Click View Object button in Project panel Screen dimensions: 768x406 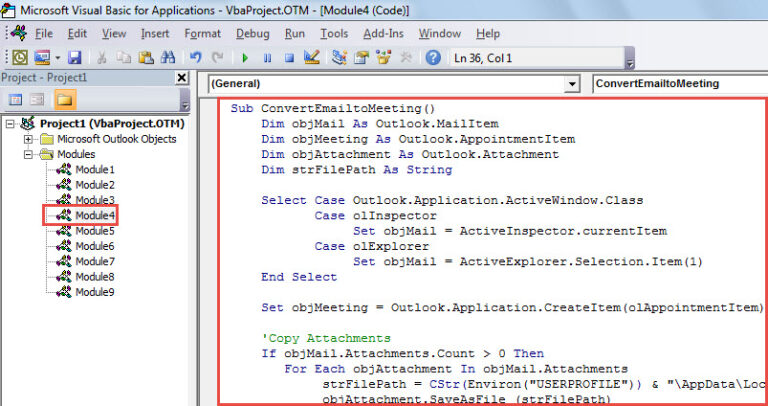click(x=39, y=100)
